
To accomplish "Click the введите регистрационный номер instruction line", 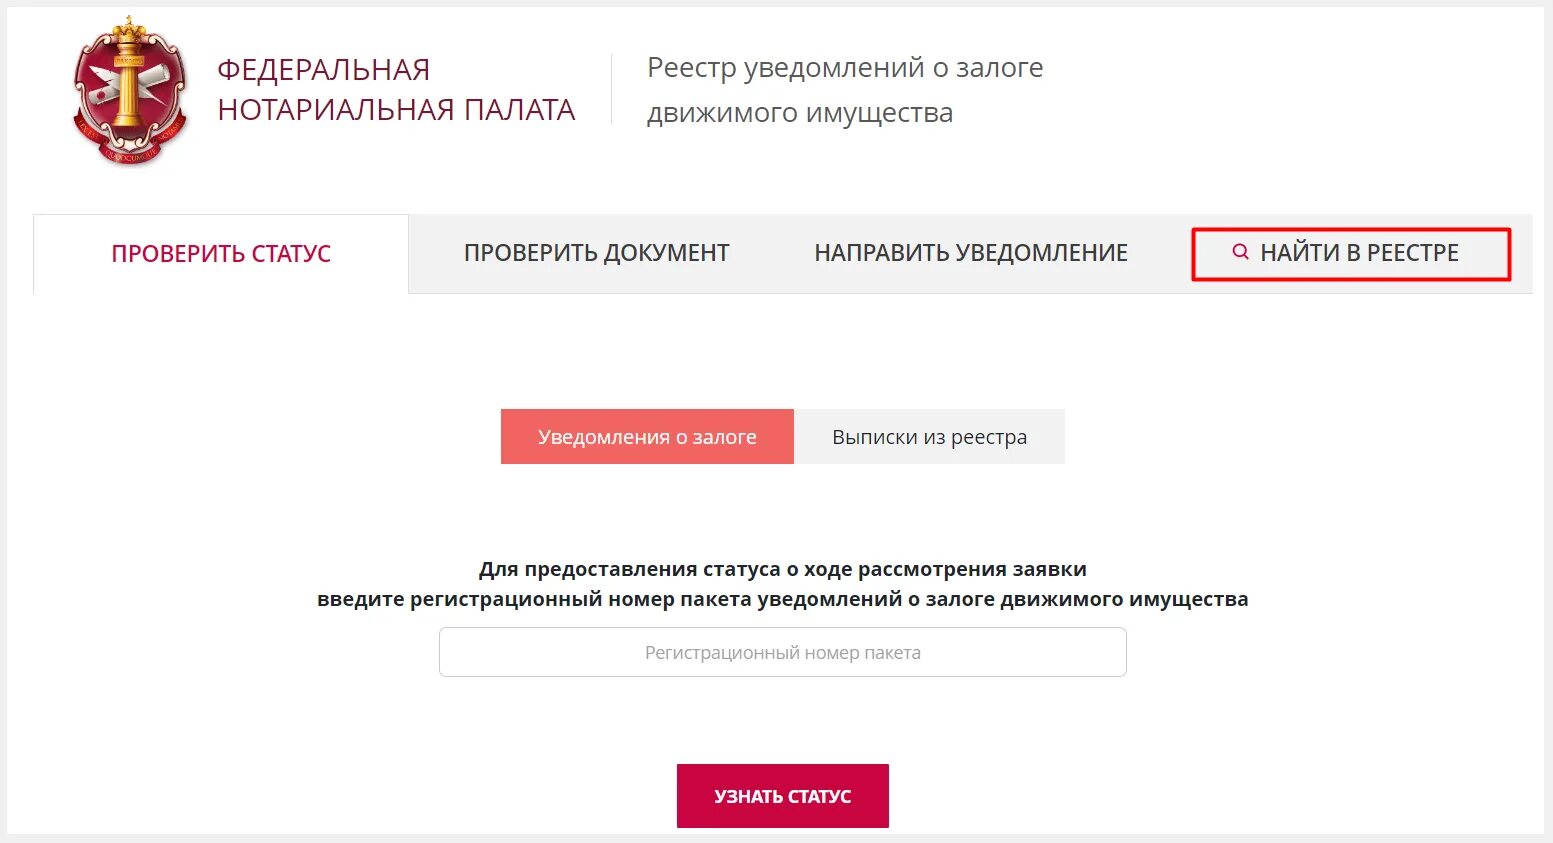I will click(x=783, y=599).
